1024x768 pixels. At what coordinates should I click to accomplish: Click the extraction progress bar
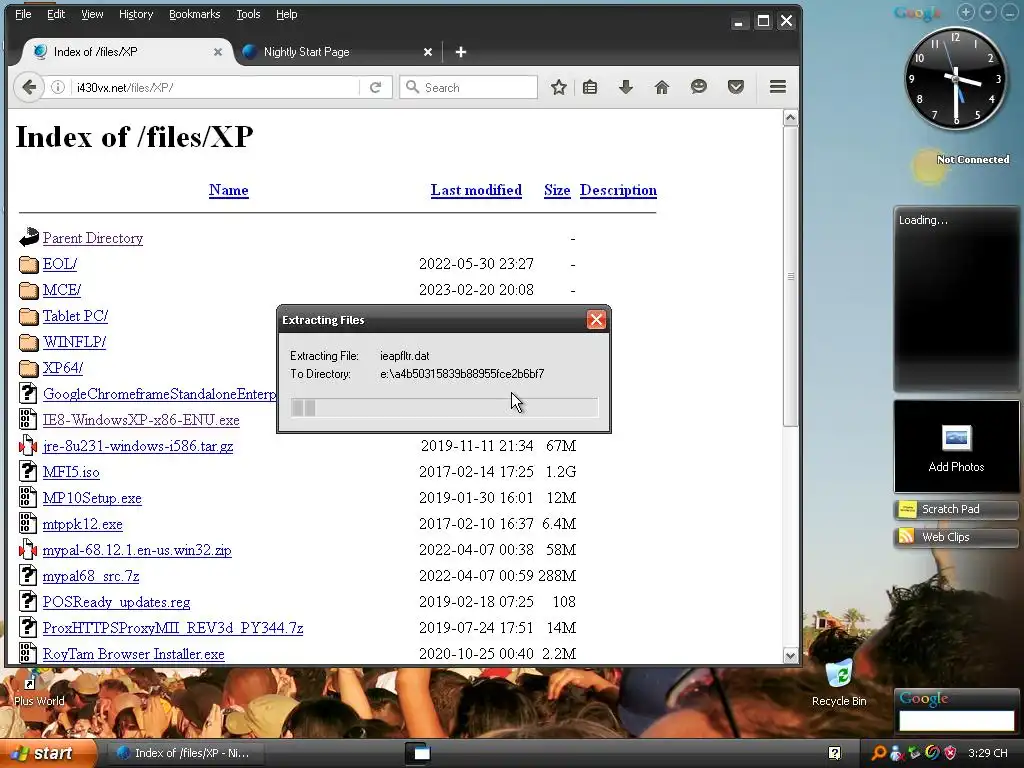click(x=444, y=408)
